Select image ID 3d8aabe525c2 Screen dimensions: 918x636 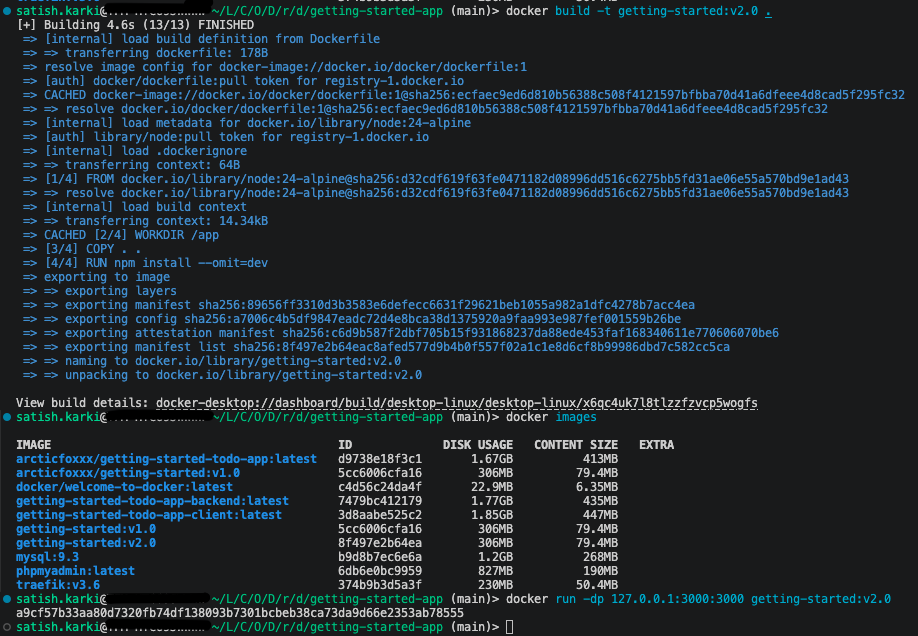pyautogui.click(x=380, y=515)
